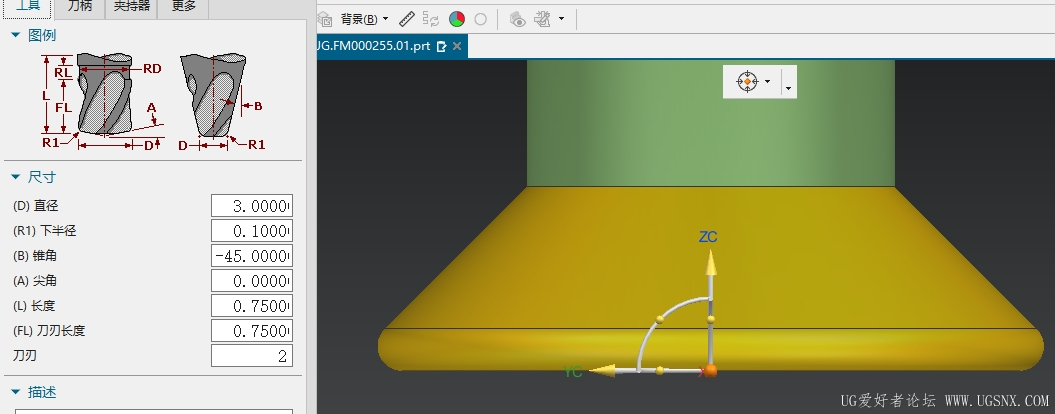1055x414 pixels.
Task: Click the layered-box icon left of 背景(B)
Action: [x=325, y=19]
